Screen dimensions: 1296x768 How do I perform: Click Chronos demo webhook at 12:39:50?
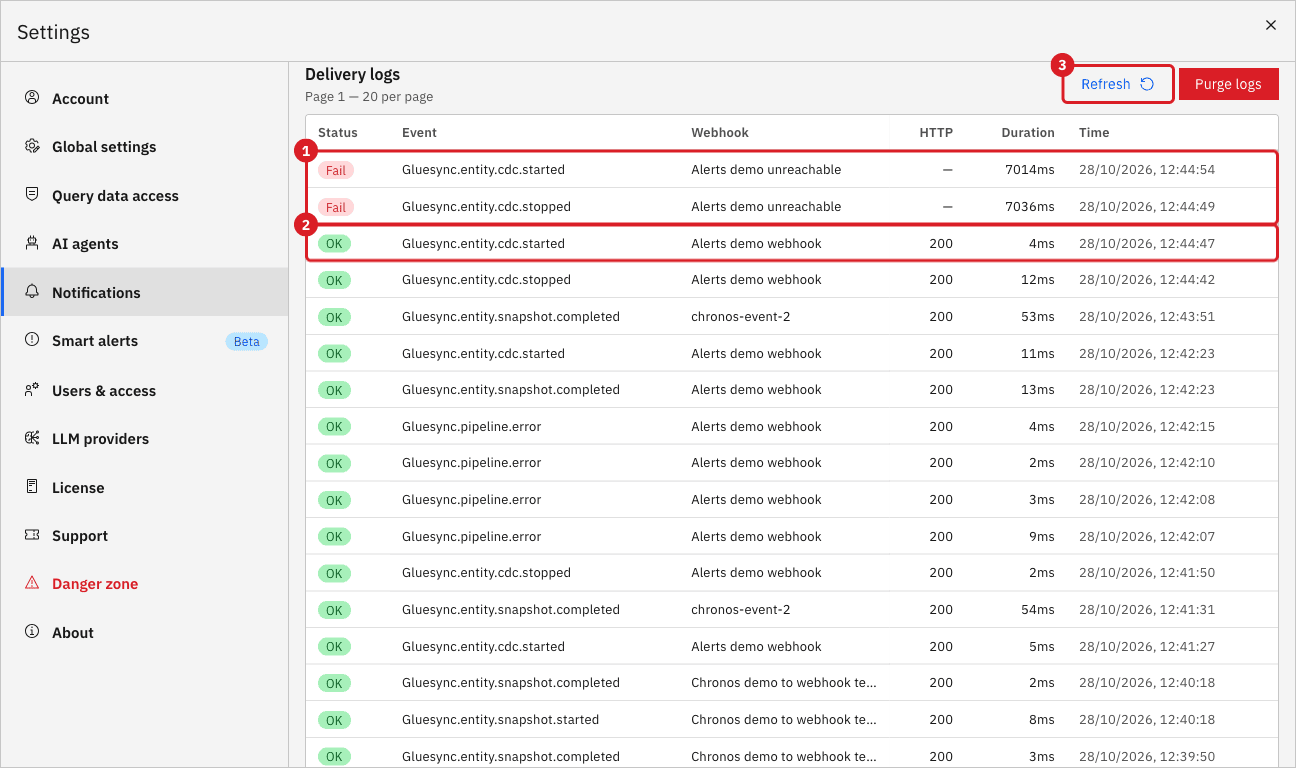tap(784, 756)
